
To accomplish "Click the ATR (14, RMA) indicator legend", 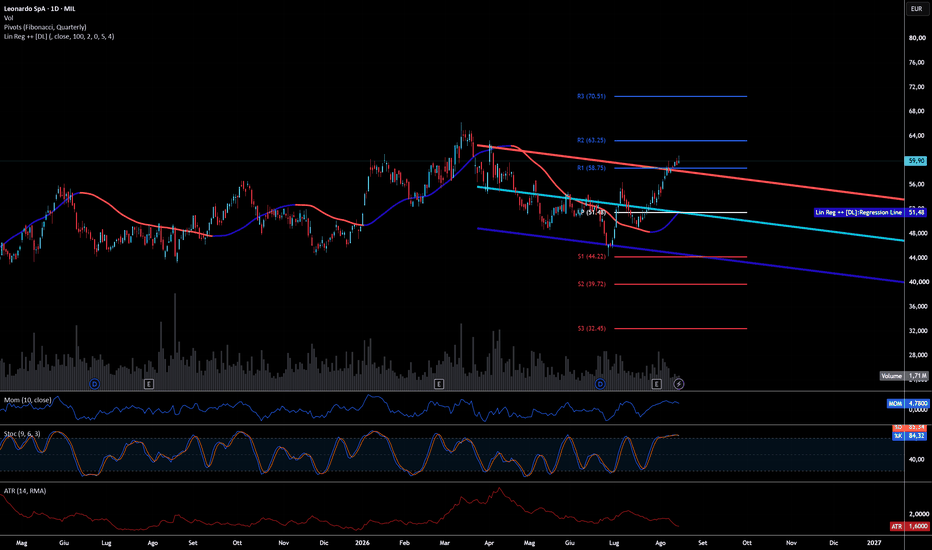I will pos(25,491).
